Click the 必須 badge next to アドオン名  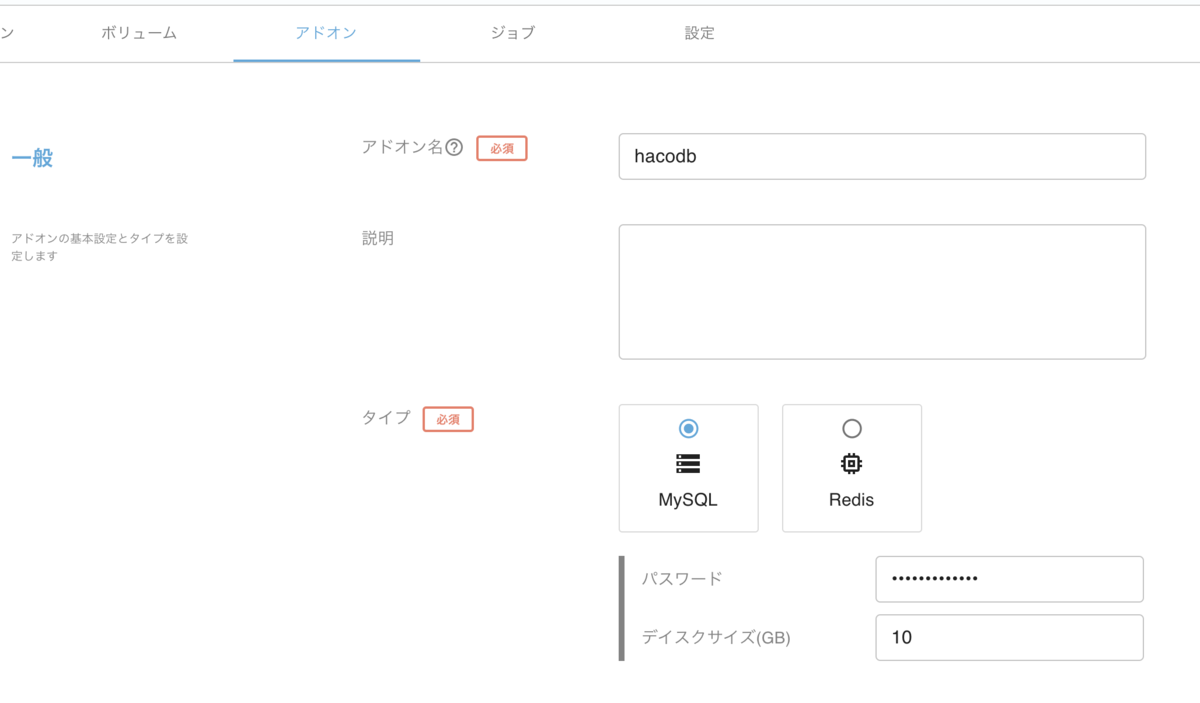[x=502, y=148]
